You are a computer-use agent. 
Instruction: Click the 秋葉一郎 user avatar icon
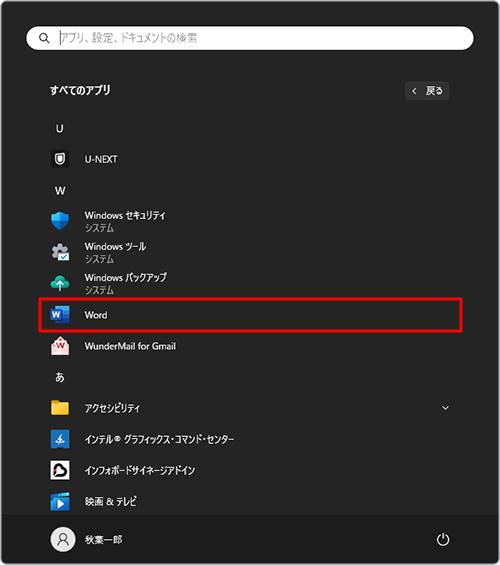[x=63, y=539]
